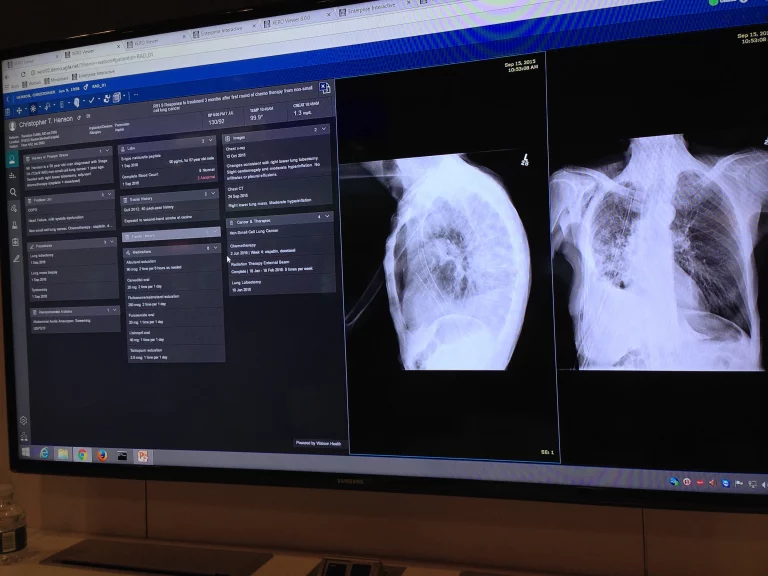Select Spirometry procedure row

(73, 293)
